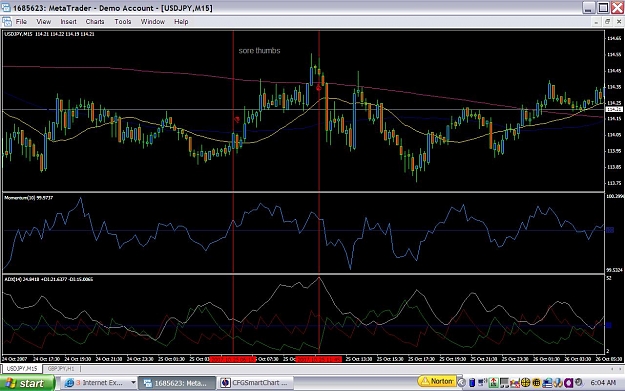Viewport: 625px width, 391px height.
Task: Minimize the inner chart window in the menu bar
Action: coord(596,22)
